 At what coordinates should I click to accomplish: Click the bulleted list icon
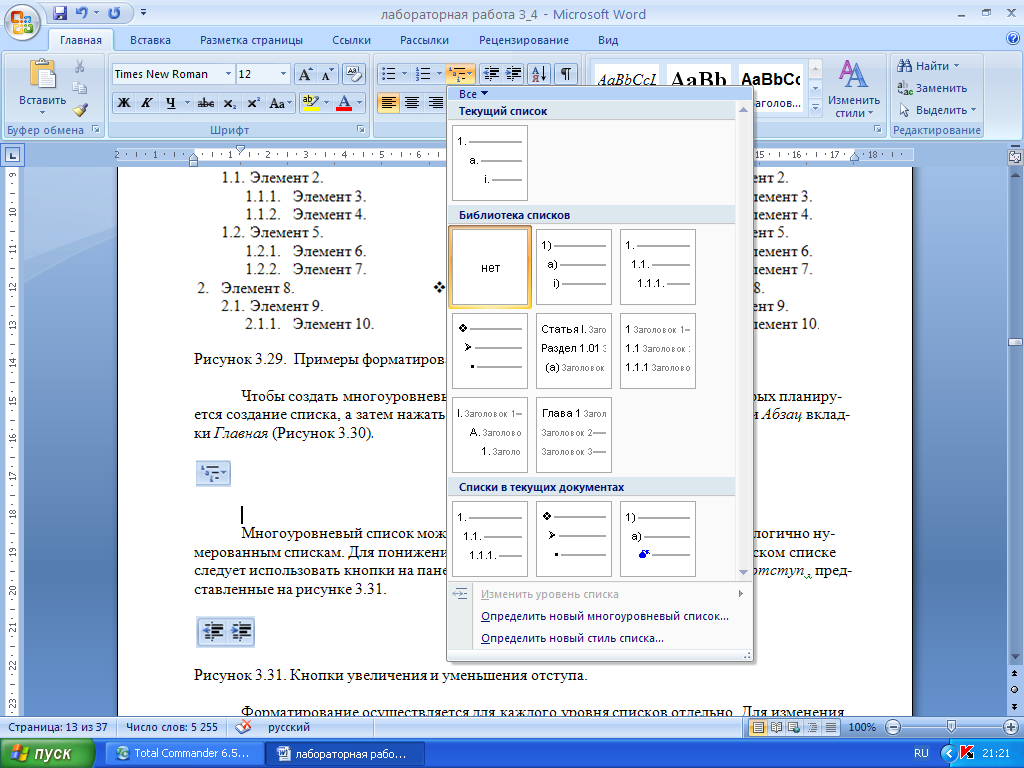(389, 74)
